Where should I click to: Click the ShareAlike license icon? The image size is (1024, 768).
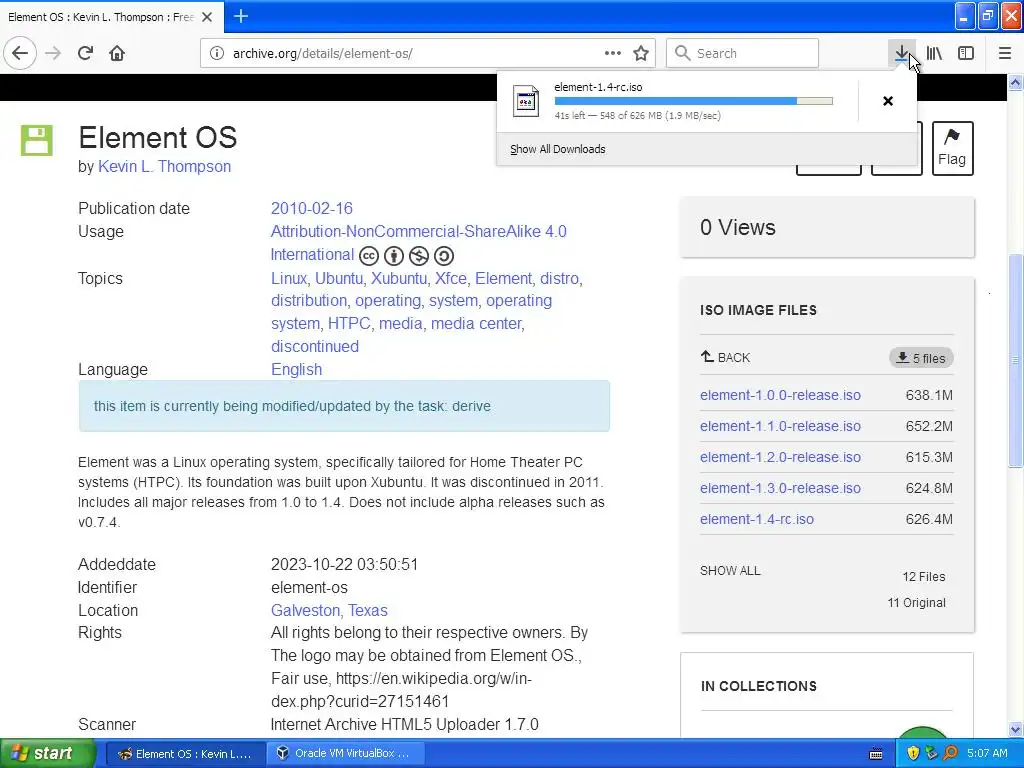pyautogui.click(x=443, y=255)
